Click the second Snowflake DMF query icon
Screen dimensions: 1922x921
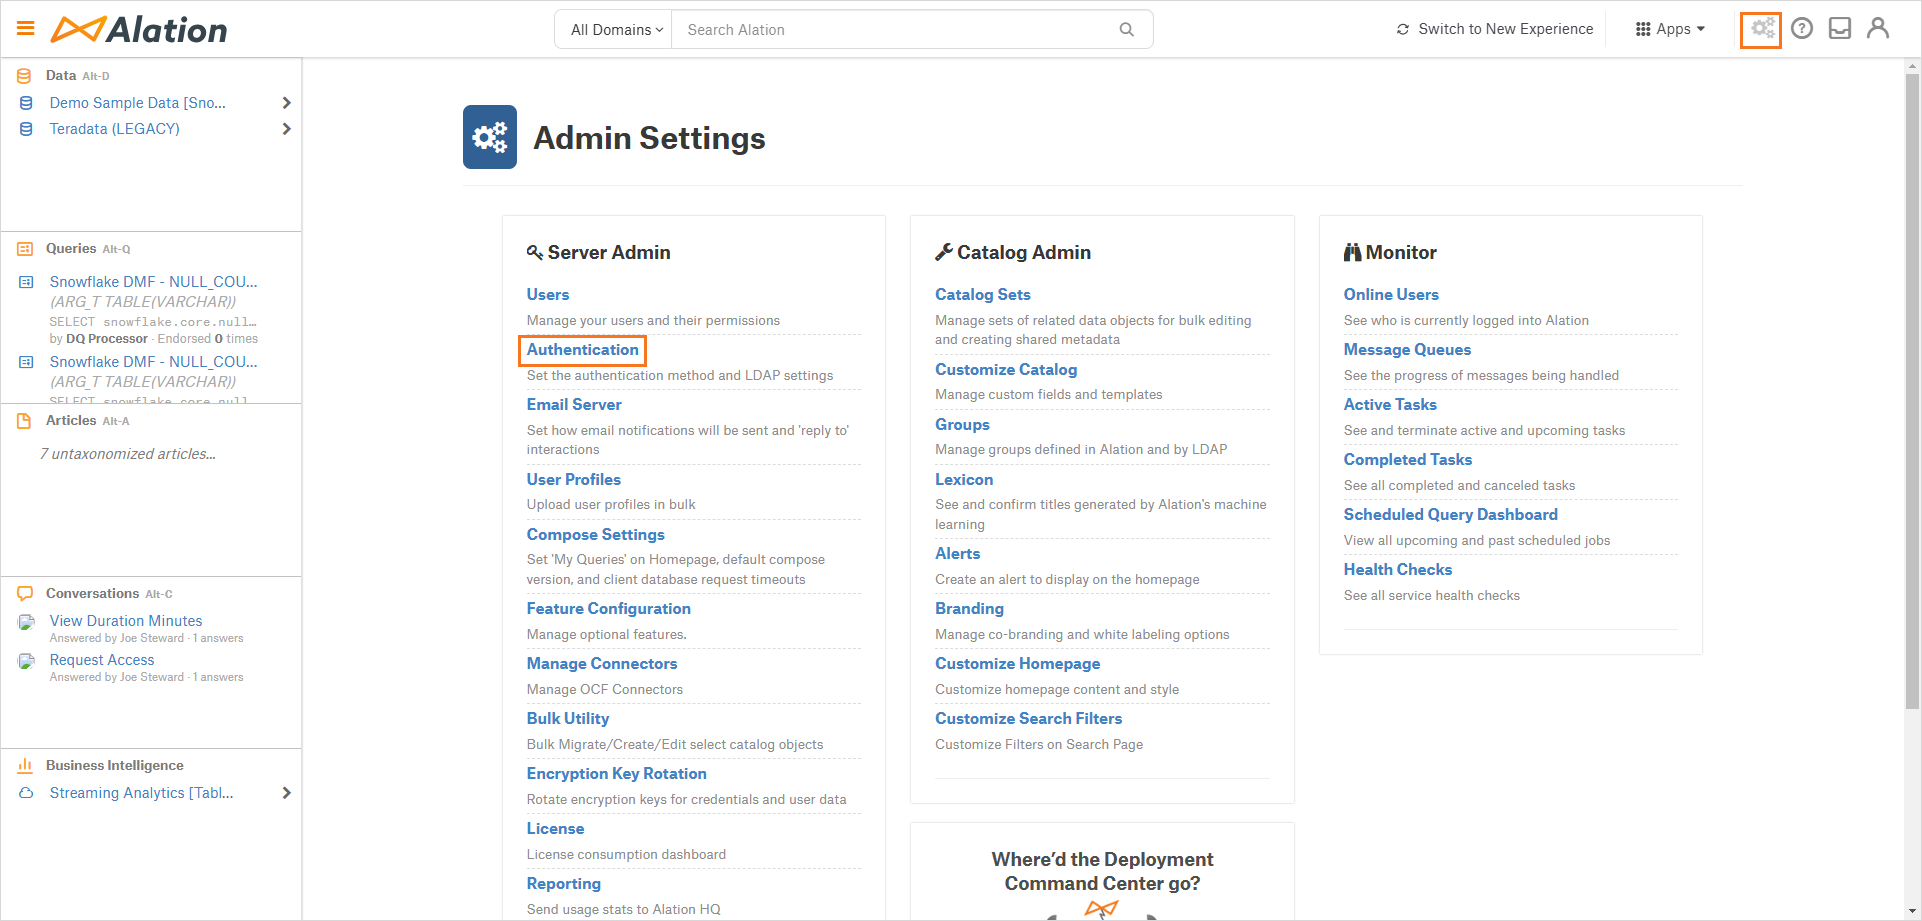(26, 362)
